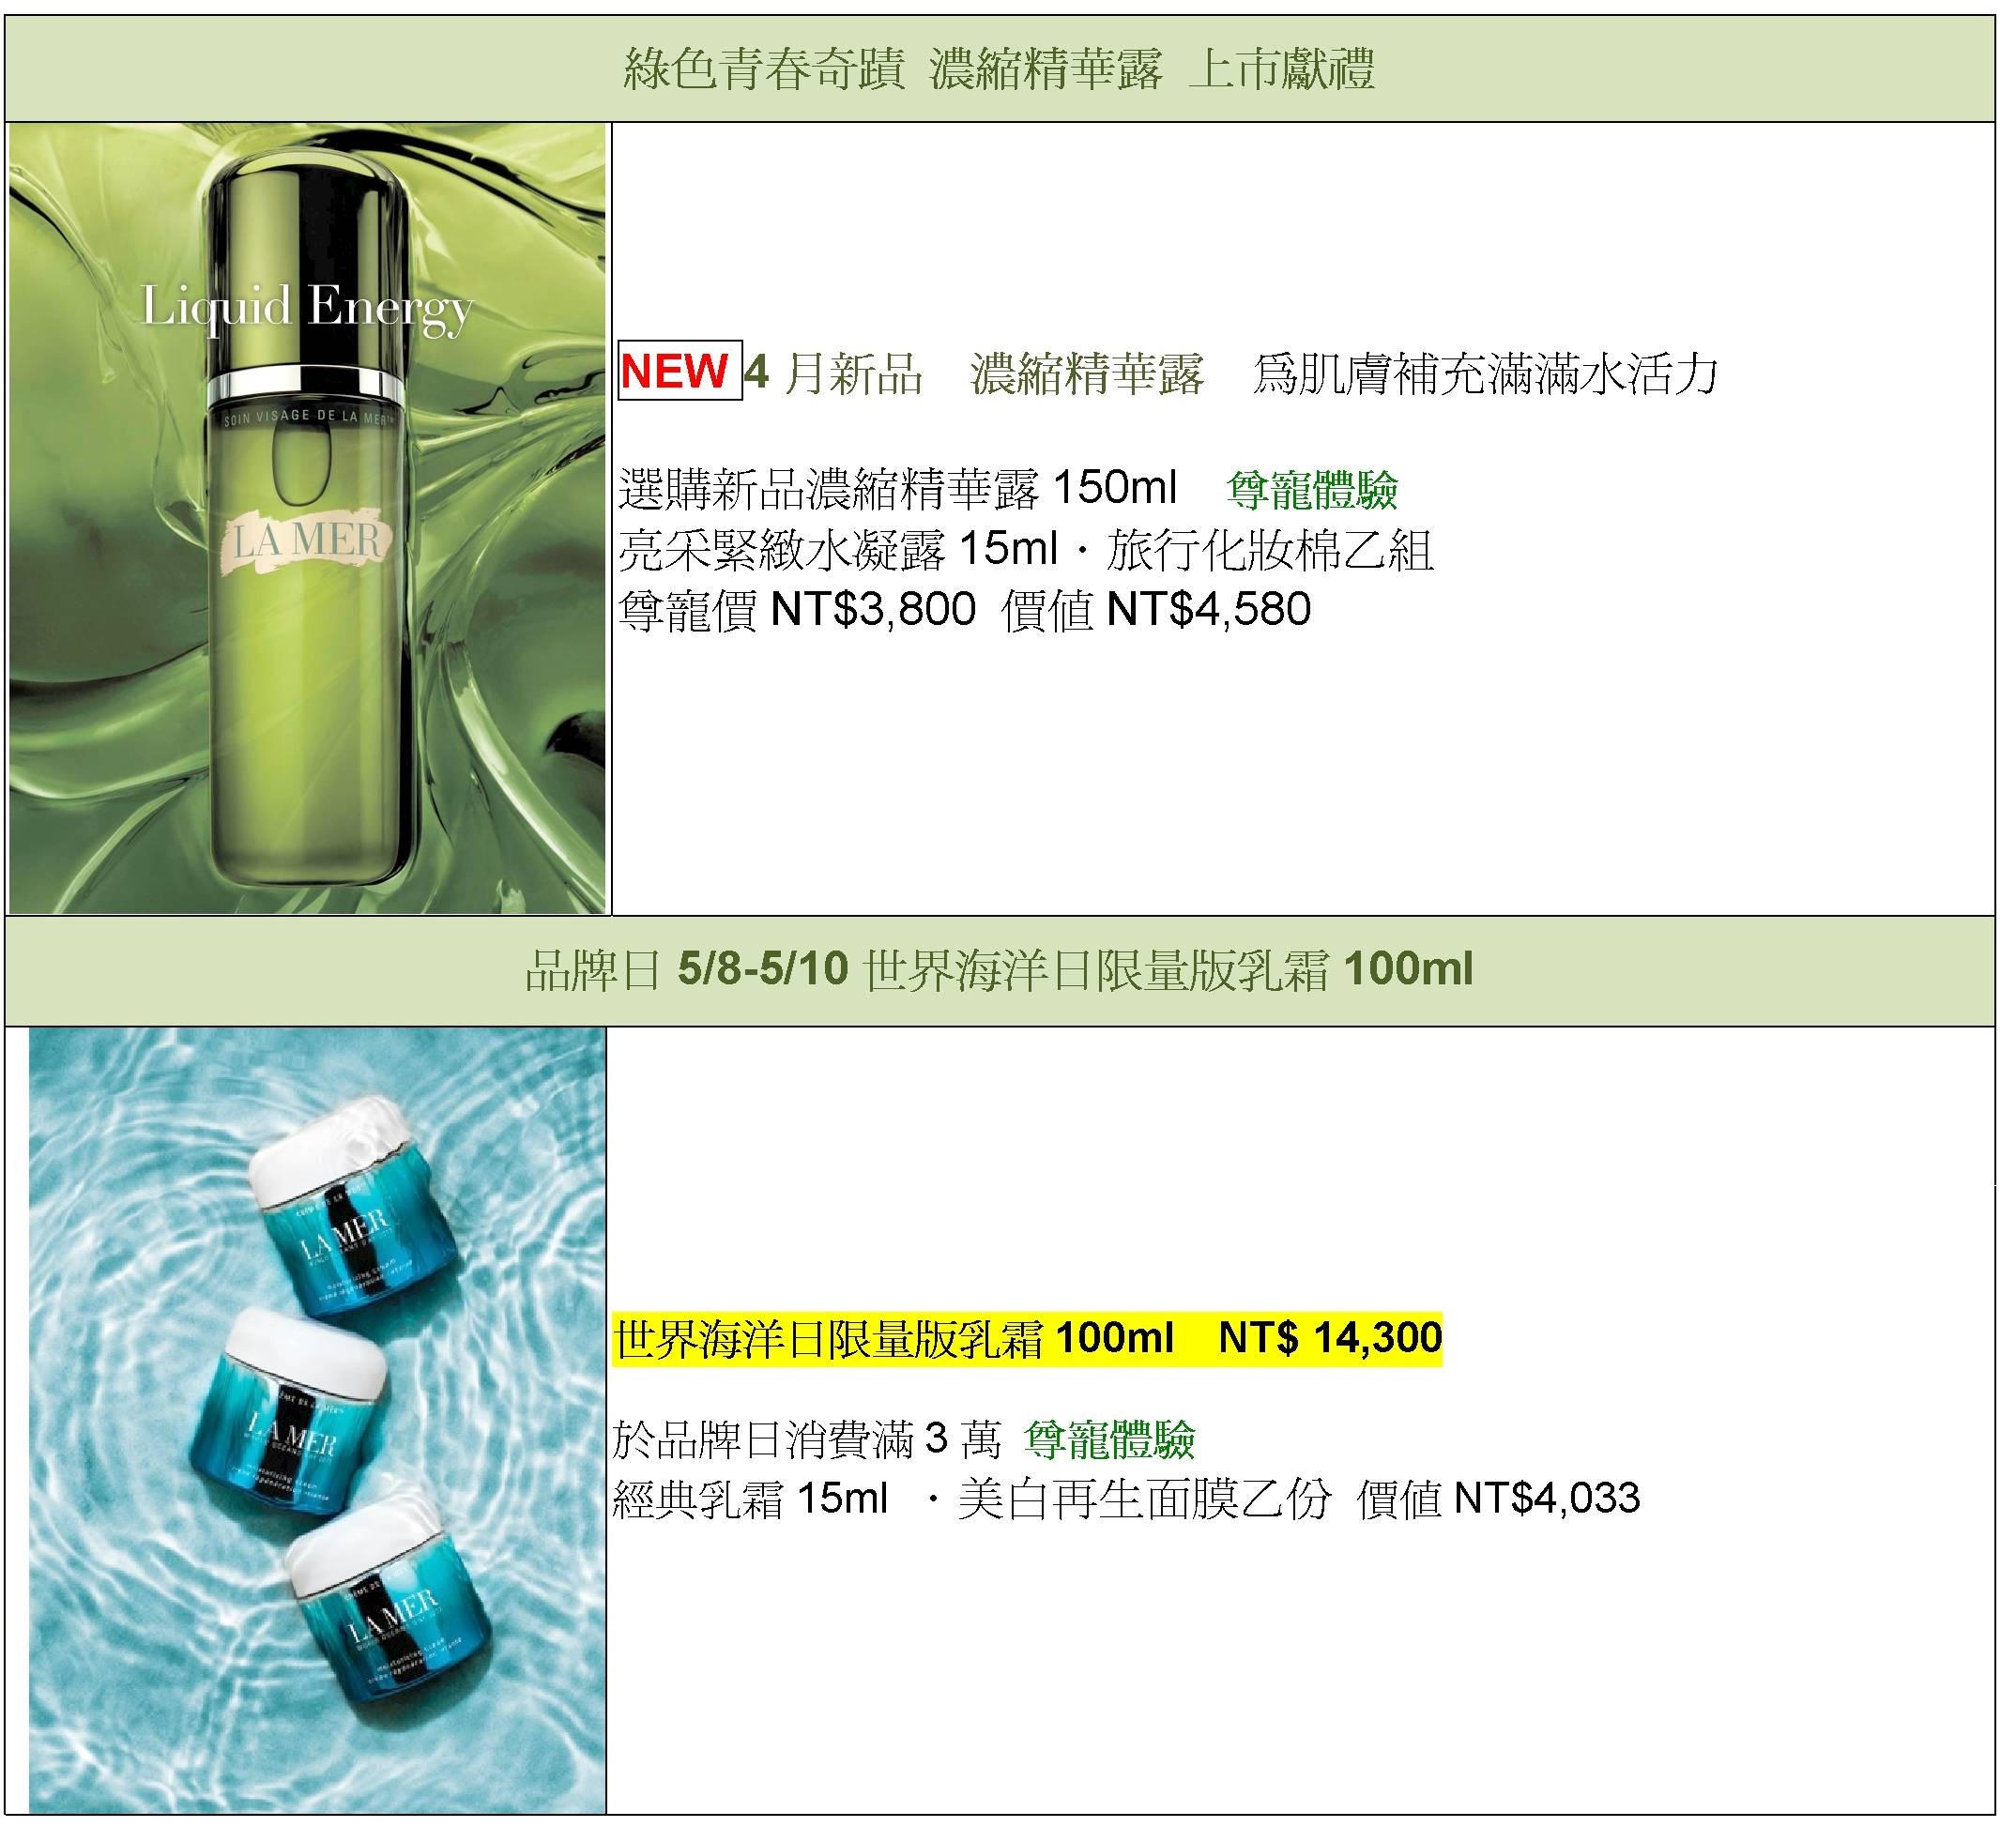Image resolution: width=2016 pixels, height=1842 pixels.
Task: Click the 4月新品 text
Action: coord(834,373)
